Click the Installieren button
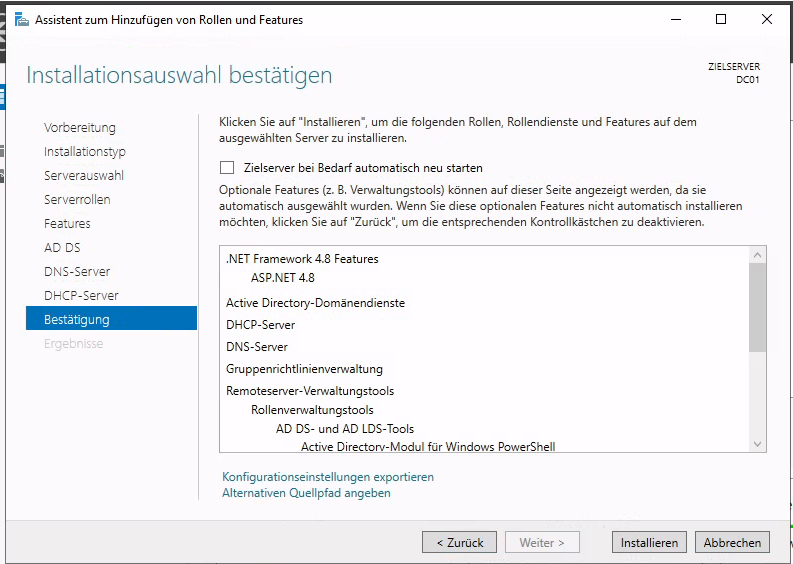The width and height of the screenshot is (793, 564). click(x=649, y=542)
